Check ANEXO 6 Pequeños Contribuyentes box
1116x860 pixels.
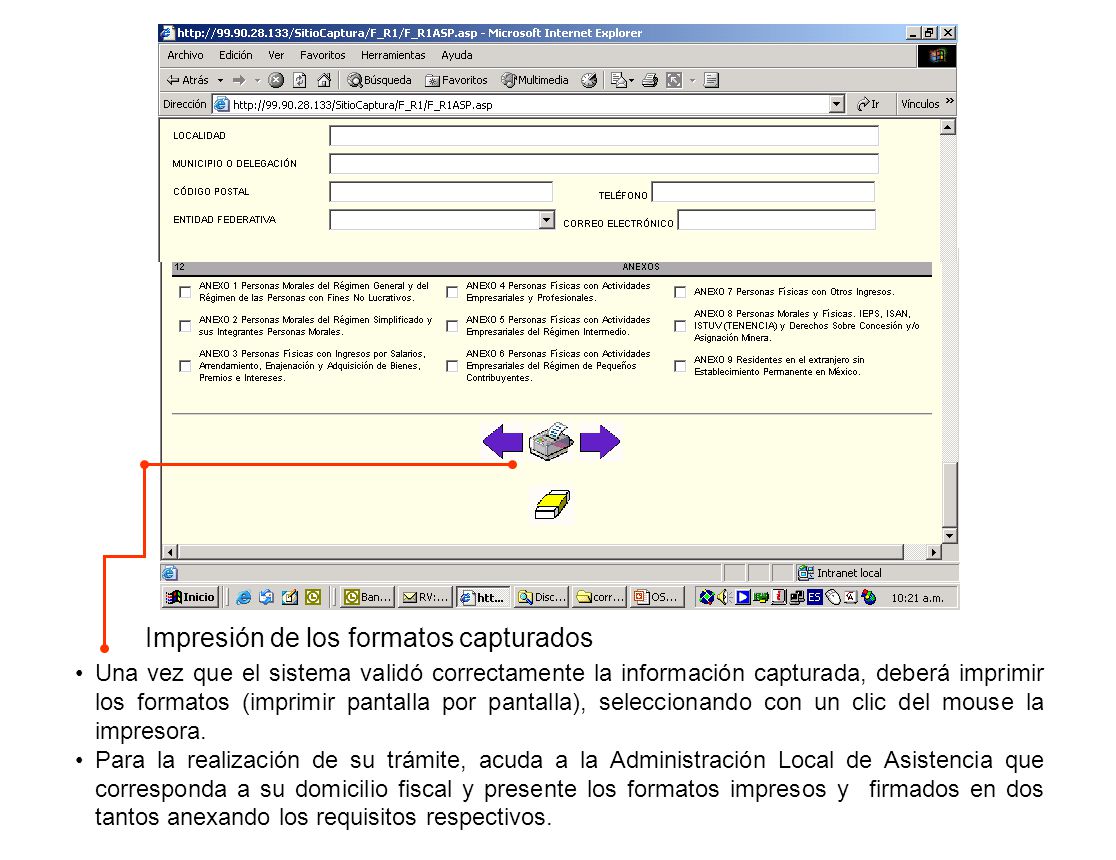click(x=452, y=366)
